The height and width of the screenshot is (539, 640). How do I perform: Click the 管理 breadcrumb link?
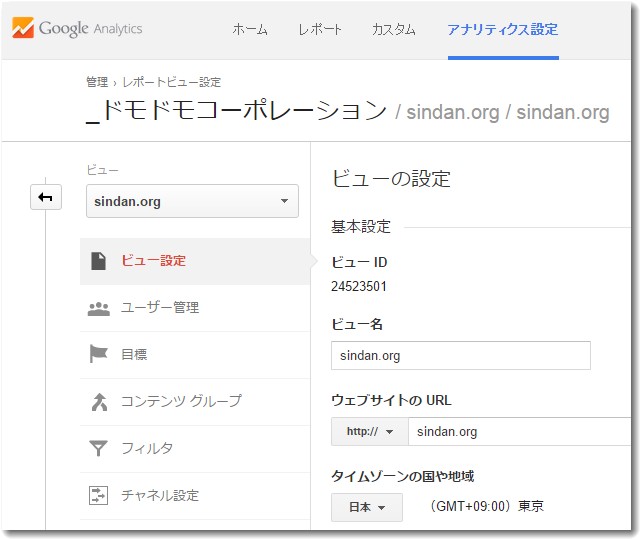coord(97,82)
